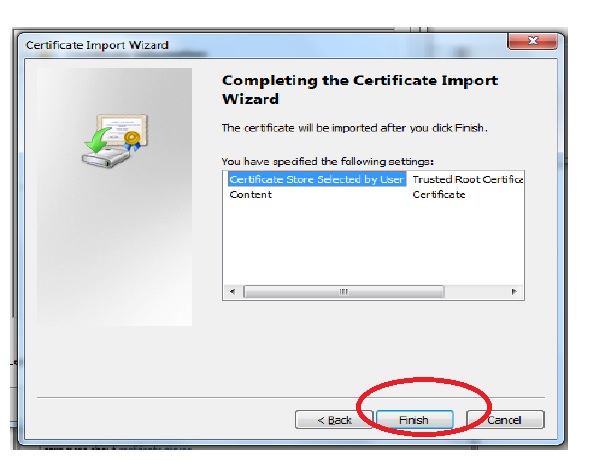Select the Certificate Store Selected by User row
The height and width of the screenshot is (466, 600).
[317, 179]
